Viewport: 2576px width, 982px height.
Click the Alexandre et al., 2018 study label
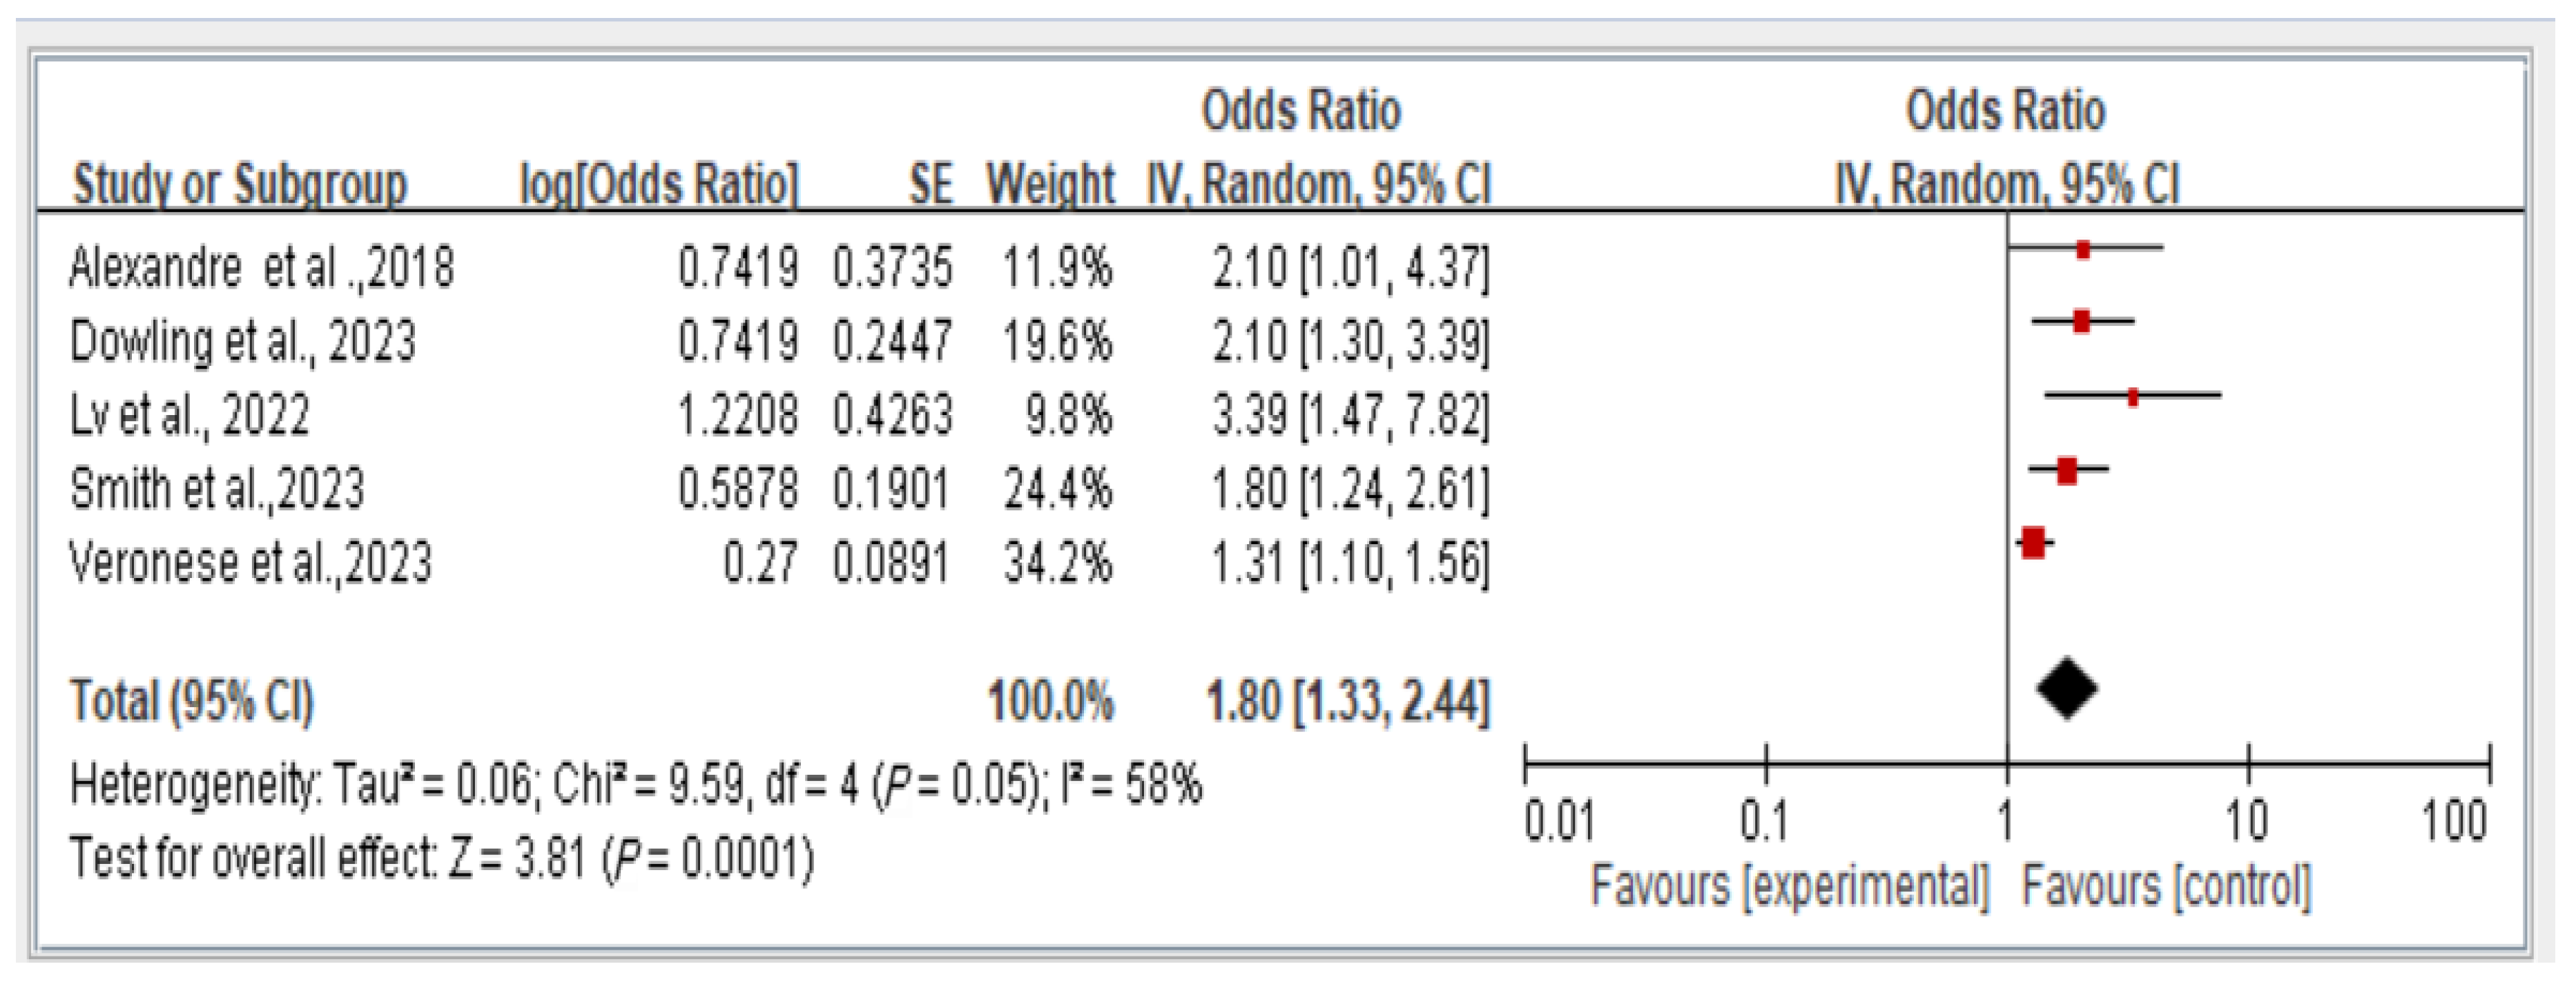click(261, 268)
